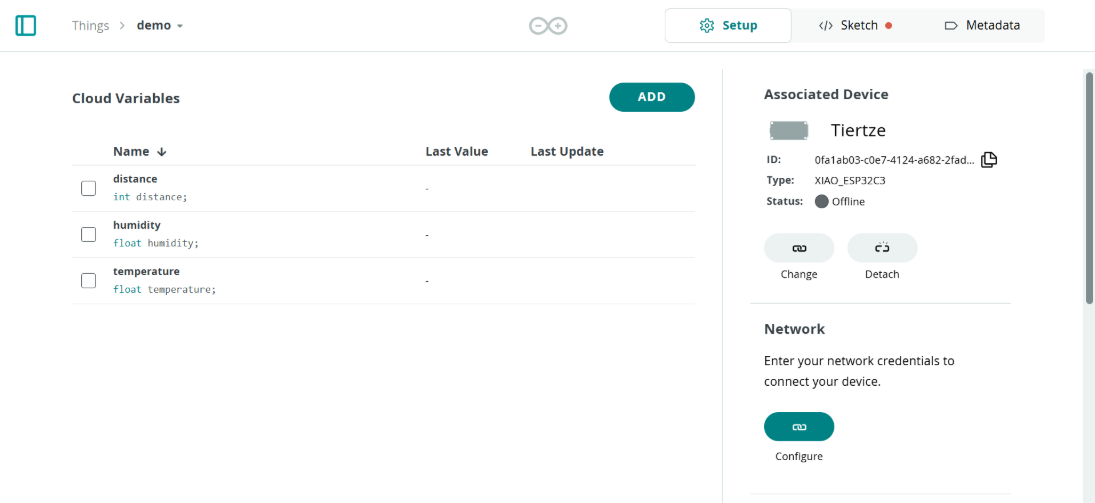
Task: Open the demo thing dropdown
Action: 160,26
